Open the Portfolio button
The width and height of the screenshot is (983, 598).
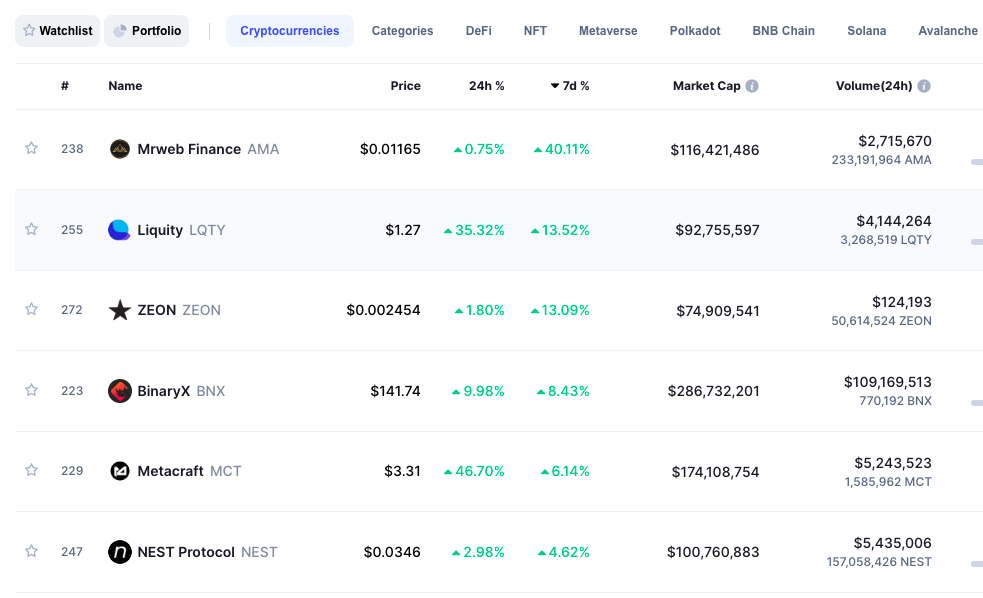[x=147, y=31]
